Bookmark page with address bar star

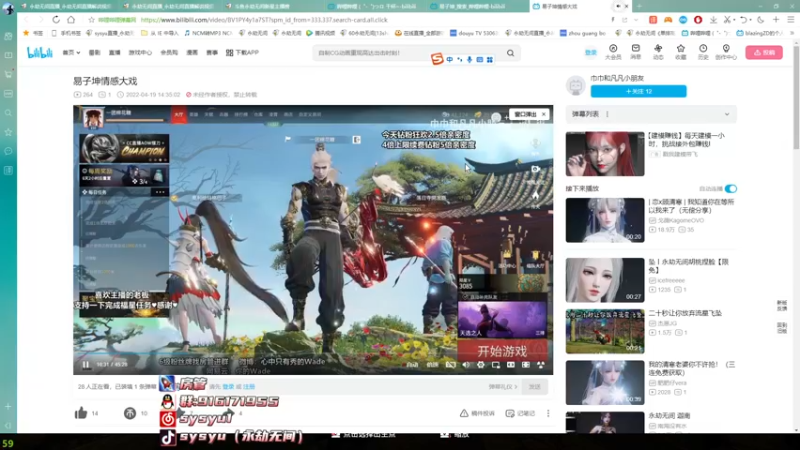[x=91, y=20]
